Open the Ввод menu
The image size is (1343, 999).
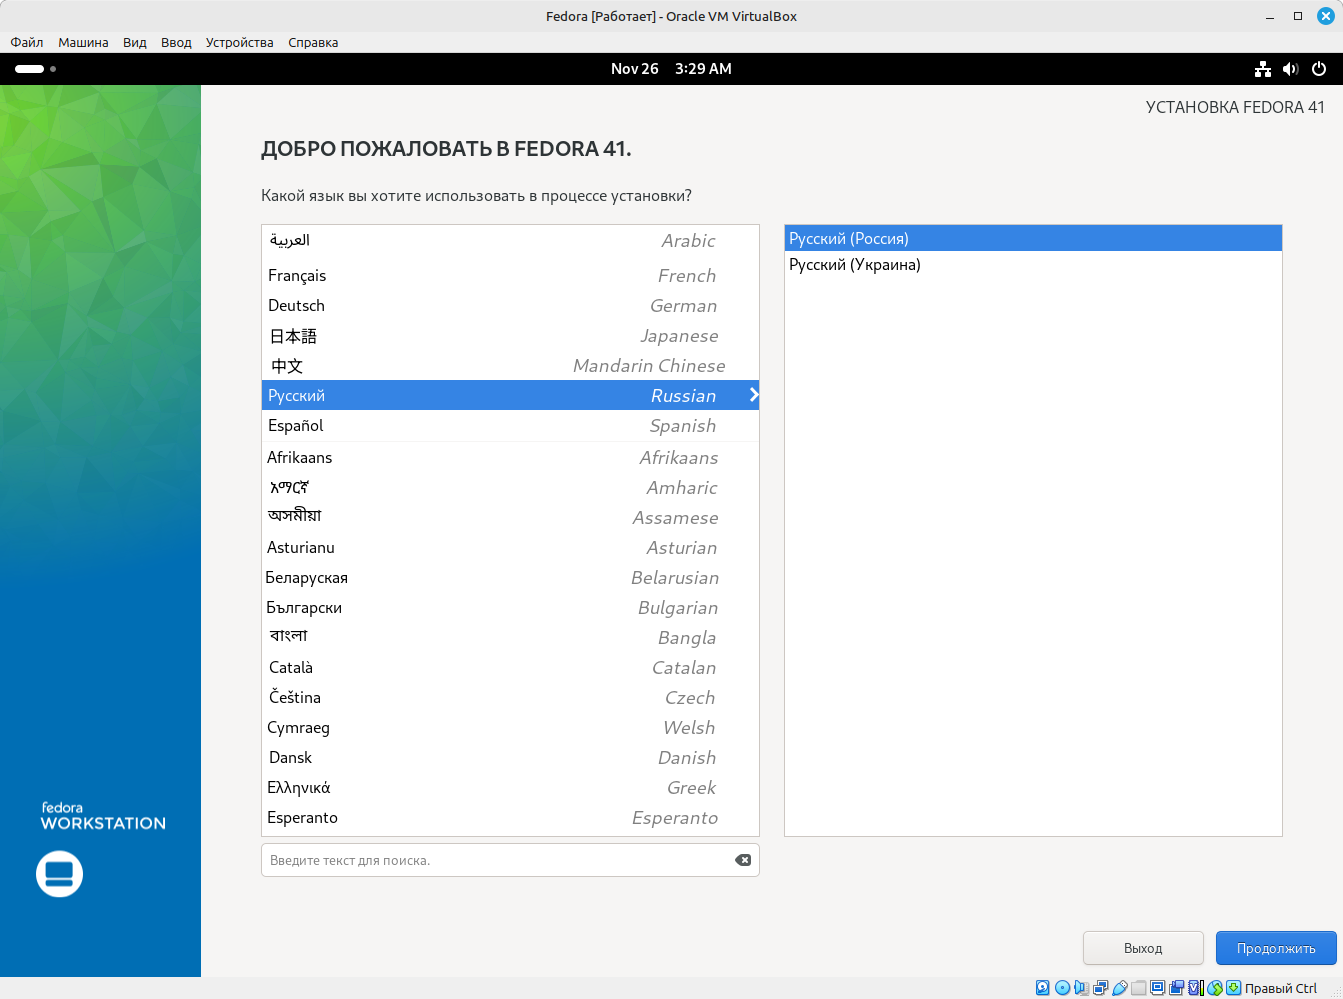[176, 42]
